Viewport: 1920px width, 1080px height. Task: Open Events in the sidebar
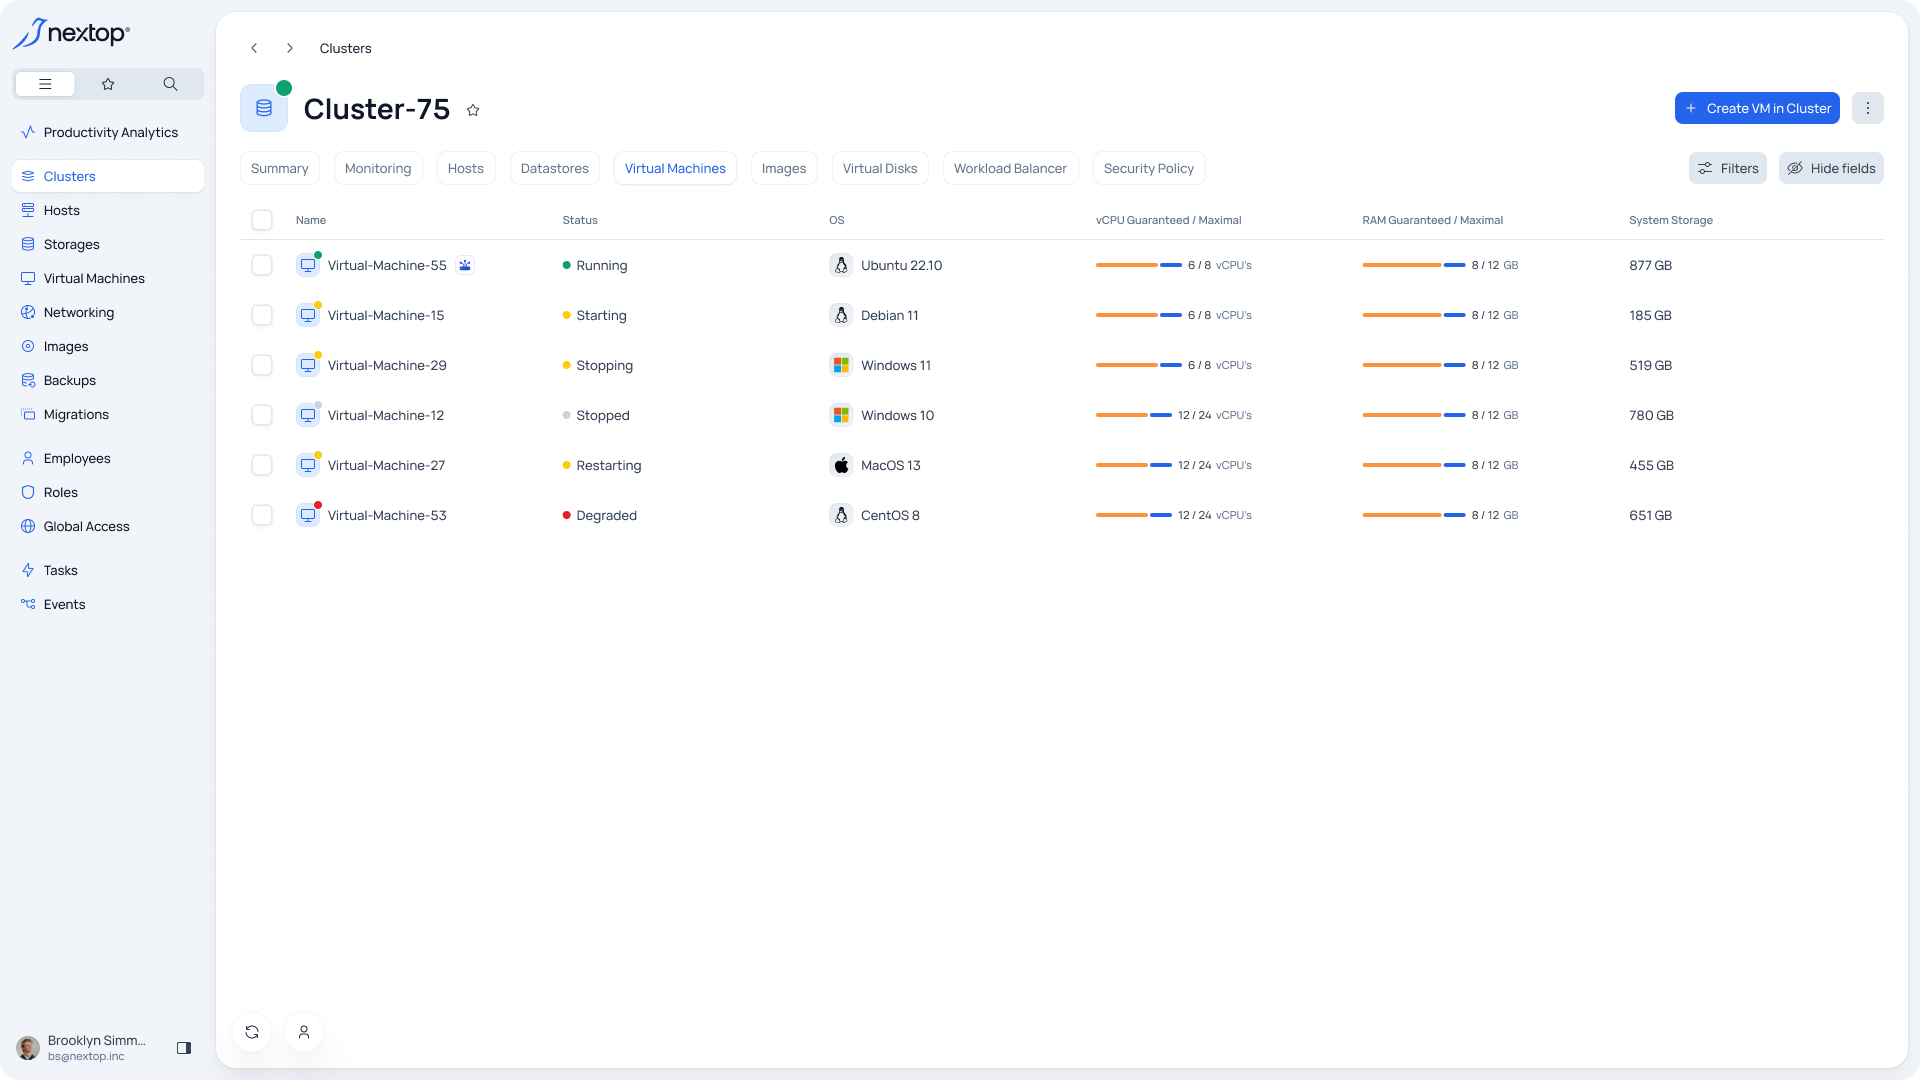point(108,604)
